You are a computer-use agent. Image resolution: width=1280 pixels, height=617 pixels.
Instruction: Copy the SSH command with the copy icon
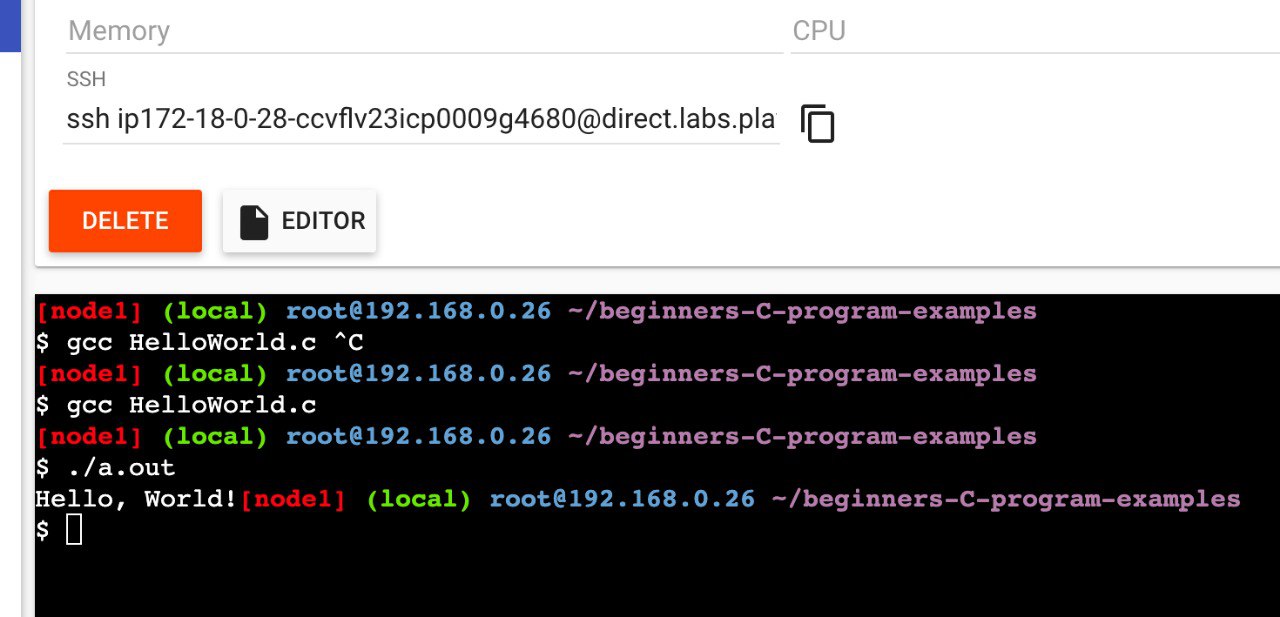click(x=817, y=123)
